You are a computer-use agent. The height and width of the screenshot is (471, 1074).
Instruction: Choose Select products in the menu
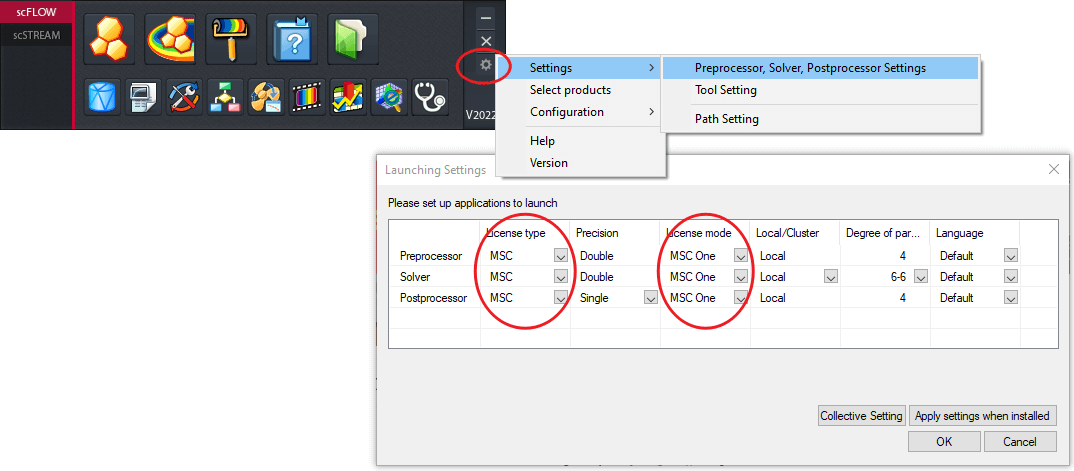tap(570, 90)
